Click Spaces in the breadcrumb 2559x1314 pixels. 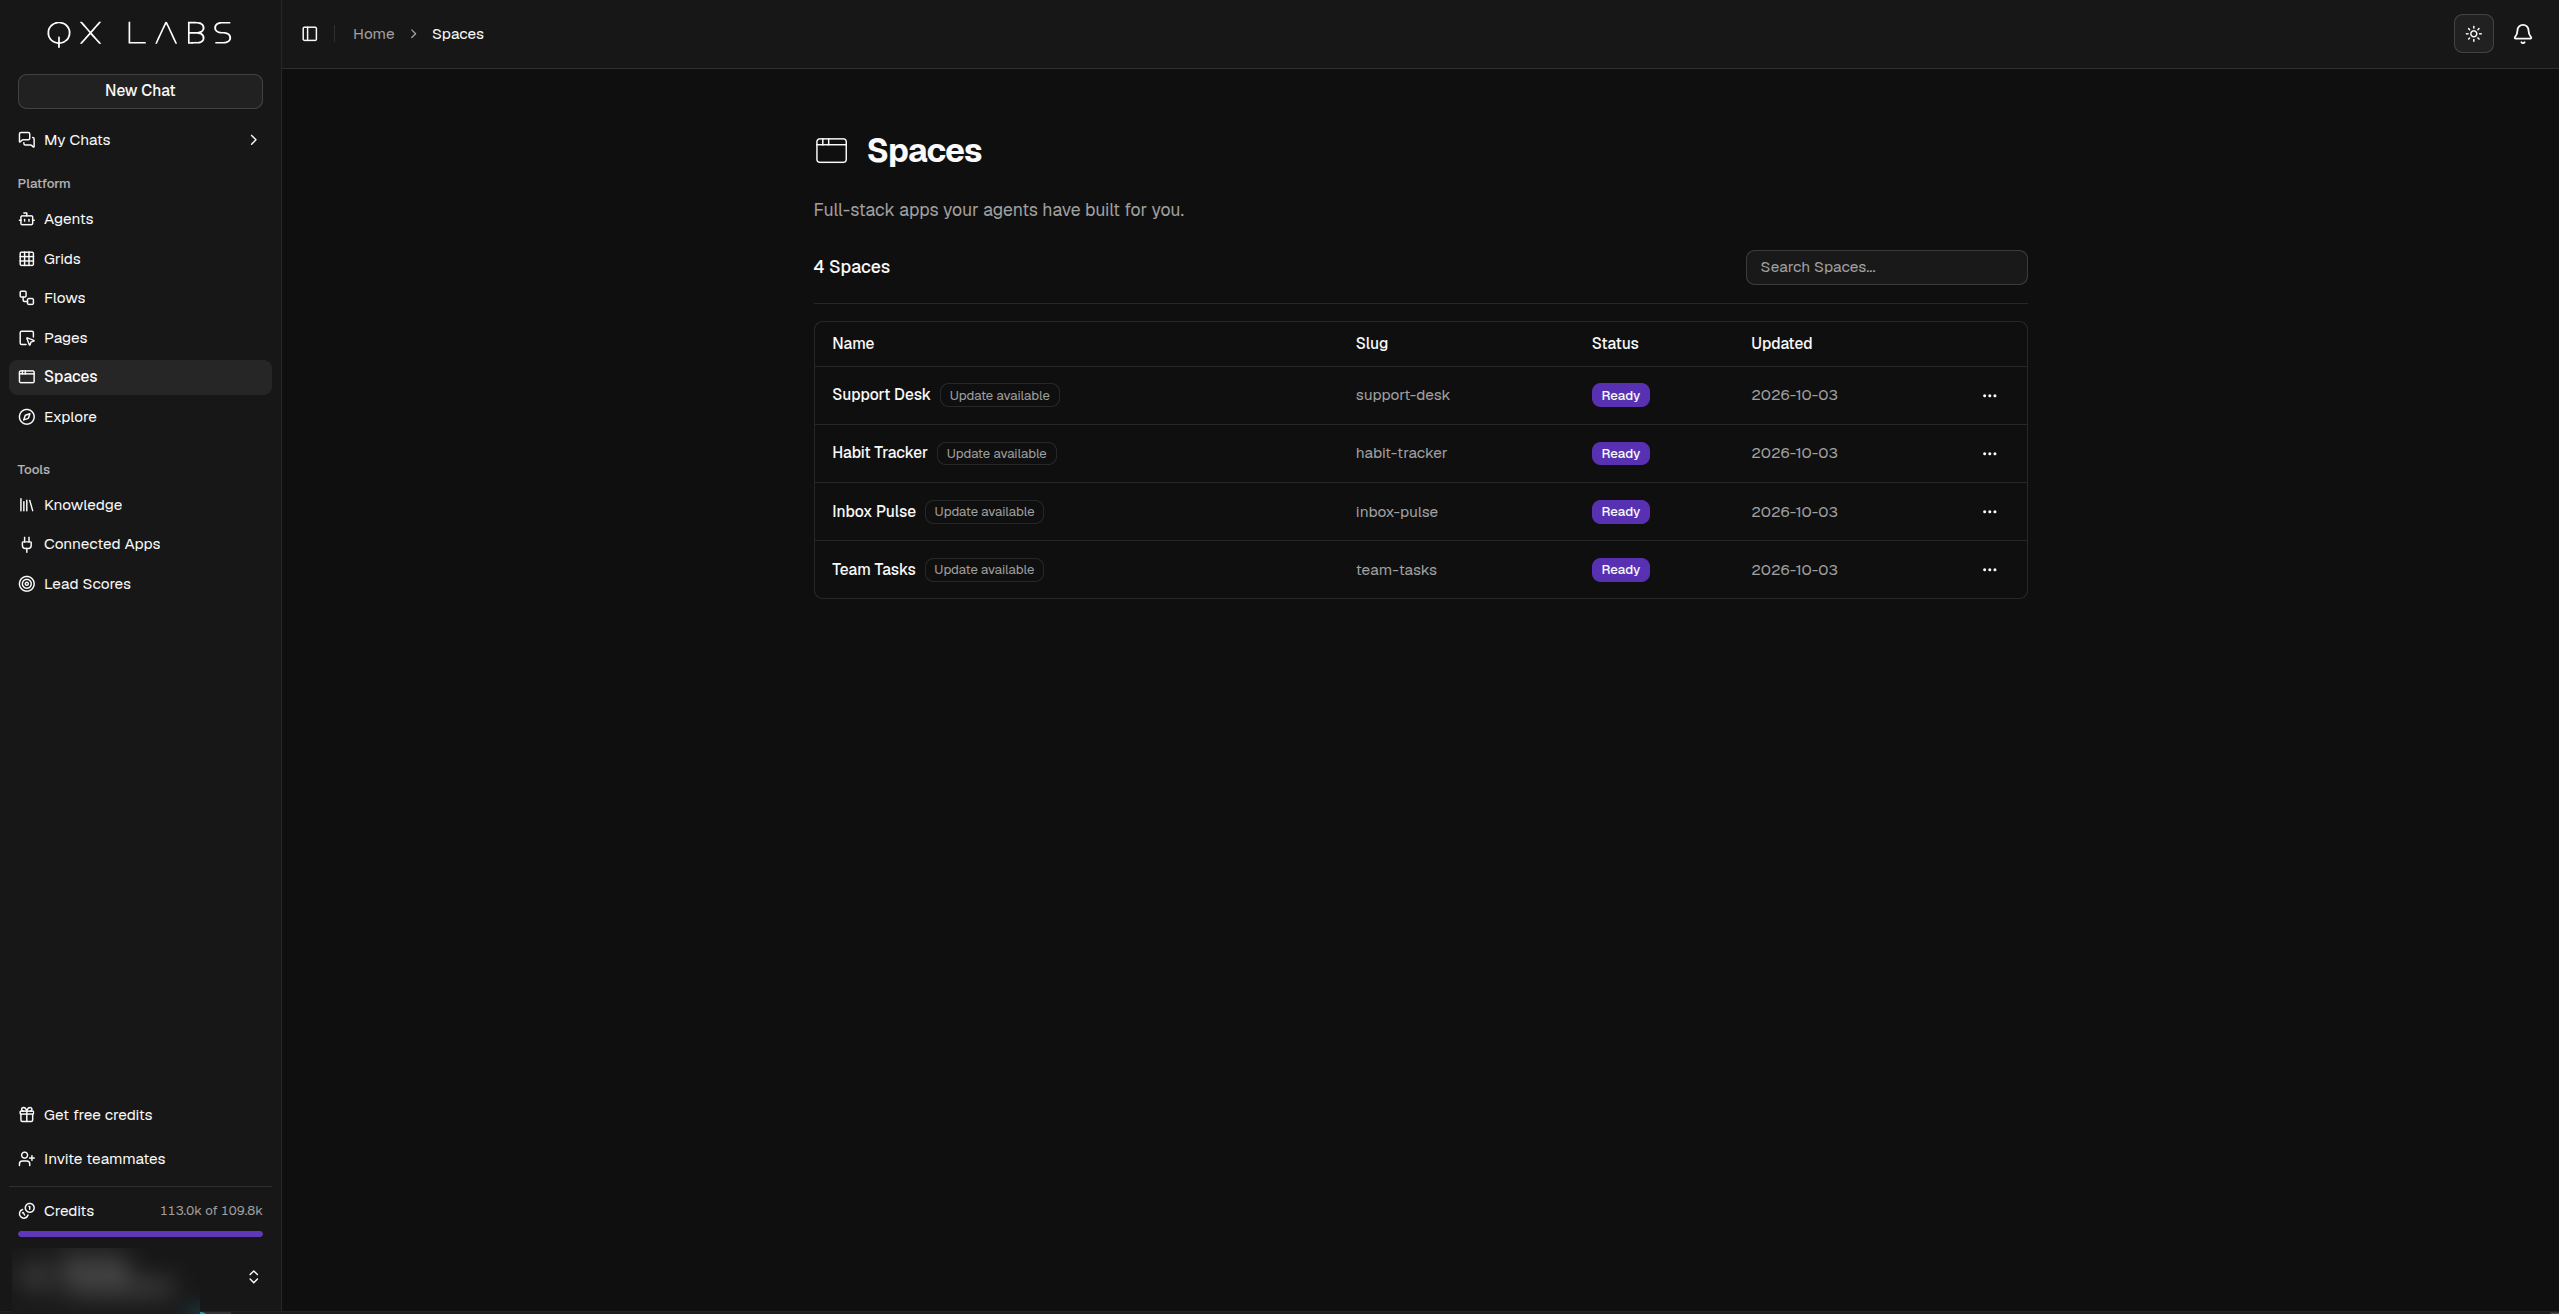tap(457, 34)
